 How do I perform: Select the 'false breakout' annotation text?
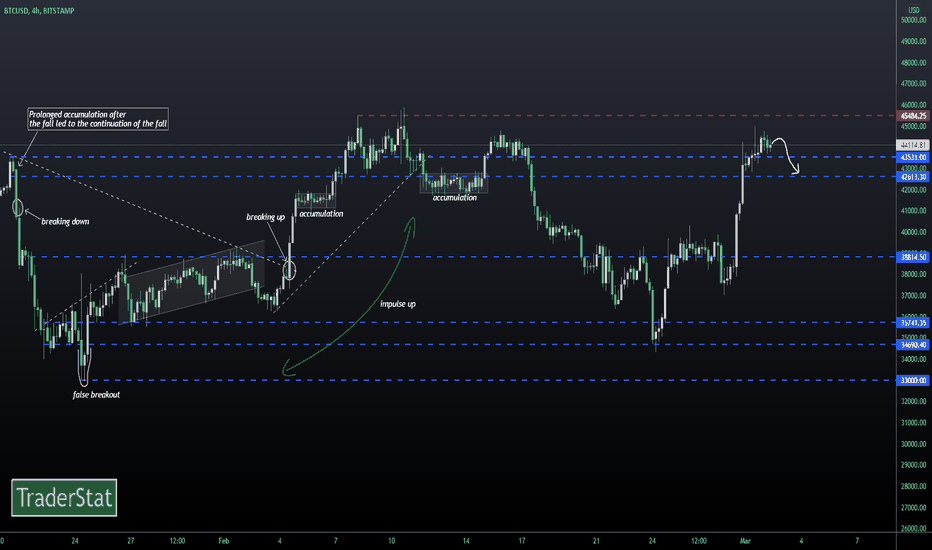pos(96,395)
